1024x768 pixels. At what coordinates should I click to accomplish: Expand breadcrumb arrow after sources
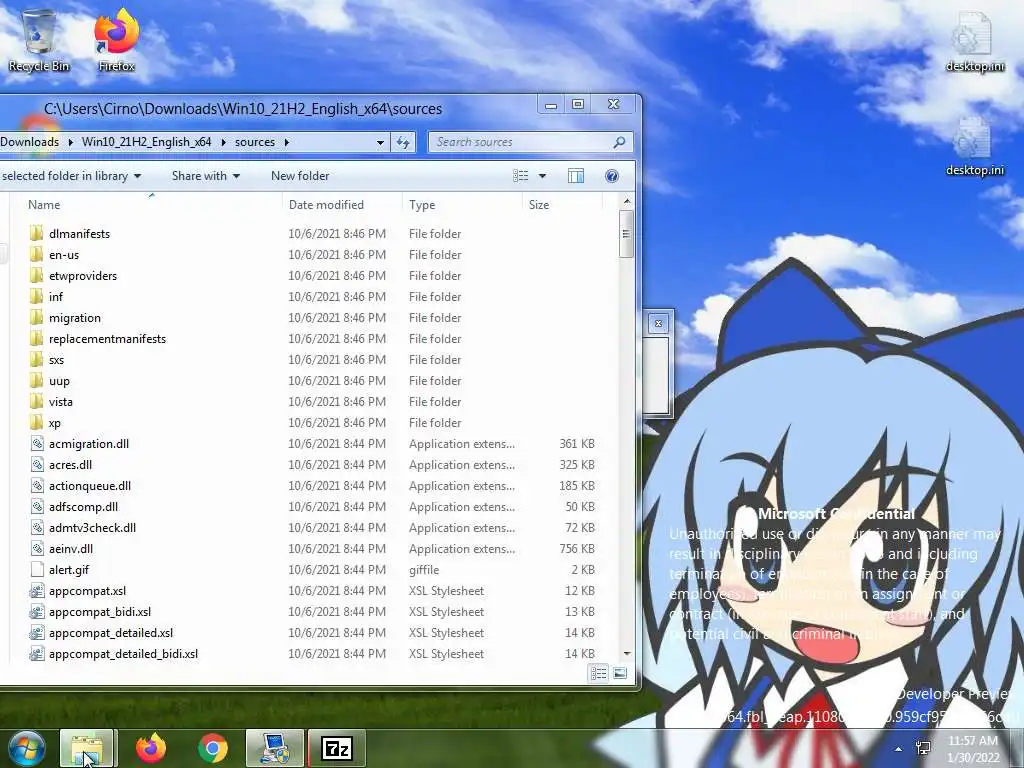[x=287, y=142]
